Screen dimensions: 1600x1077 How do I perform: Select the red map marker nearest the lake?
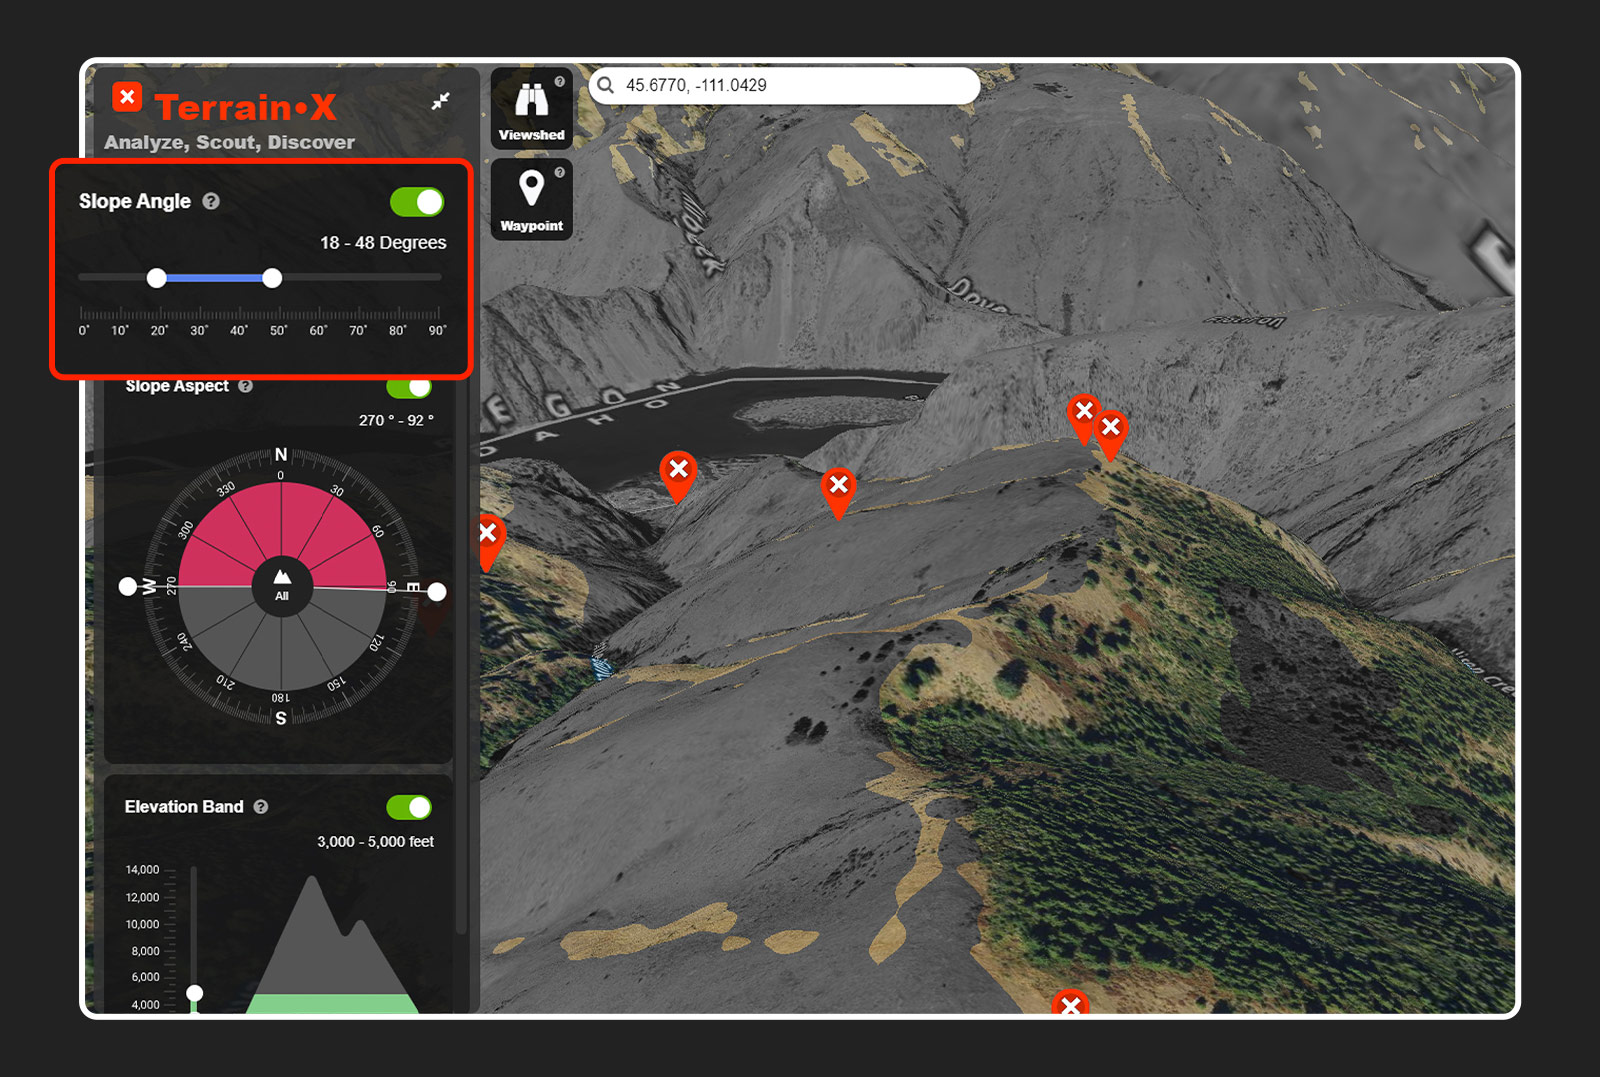[x=678, y=470]
